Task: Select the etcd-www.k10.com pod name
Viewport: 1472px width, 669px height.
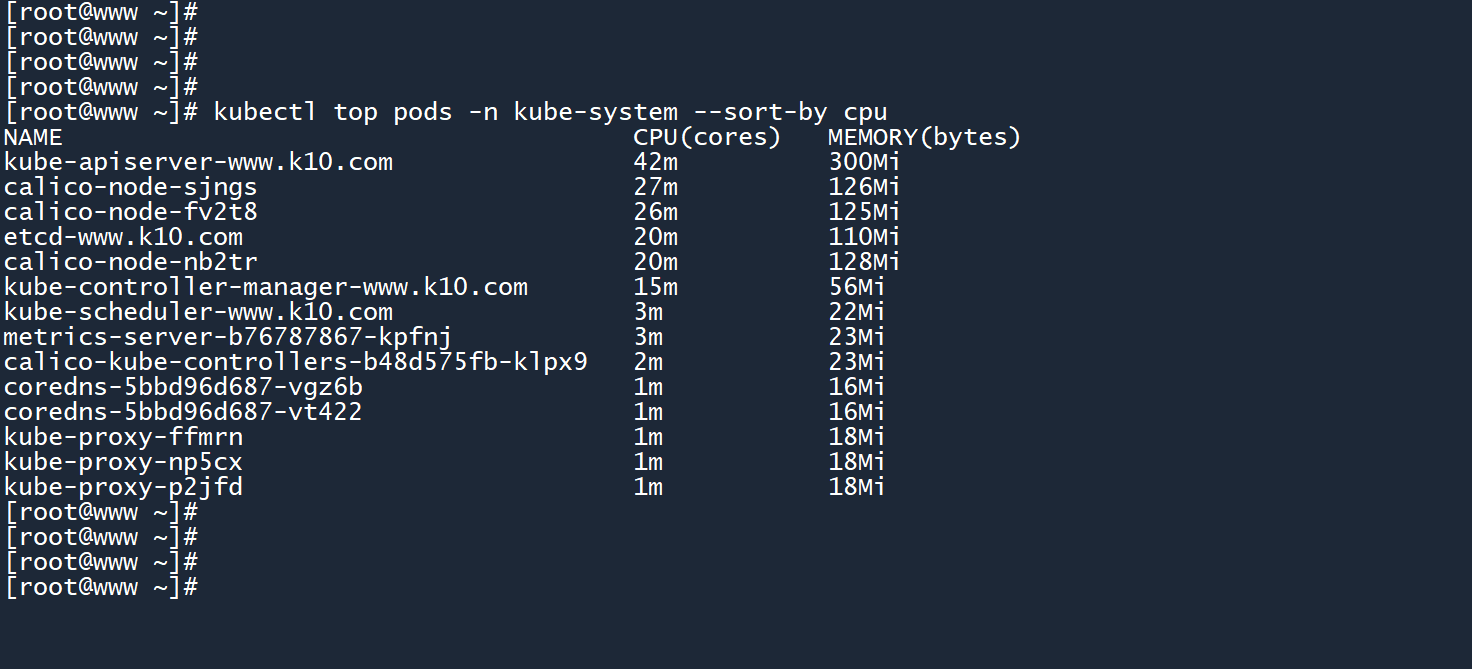Action: tap(123, 237)
